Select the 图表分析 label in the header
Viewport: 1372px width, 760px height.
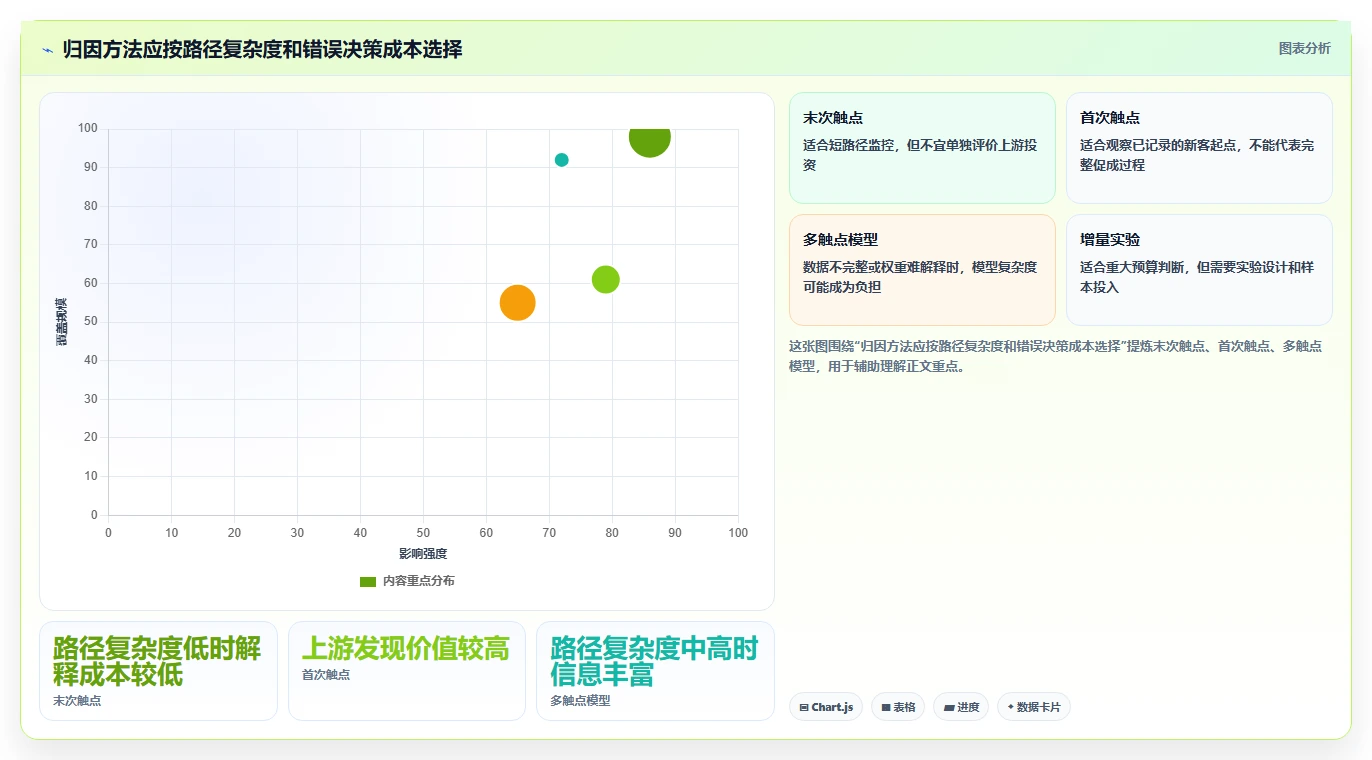[1304, 48]
